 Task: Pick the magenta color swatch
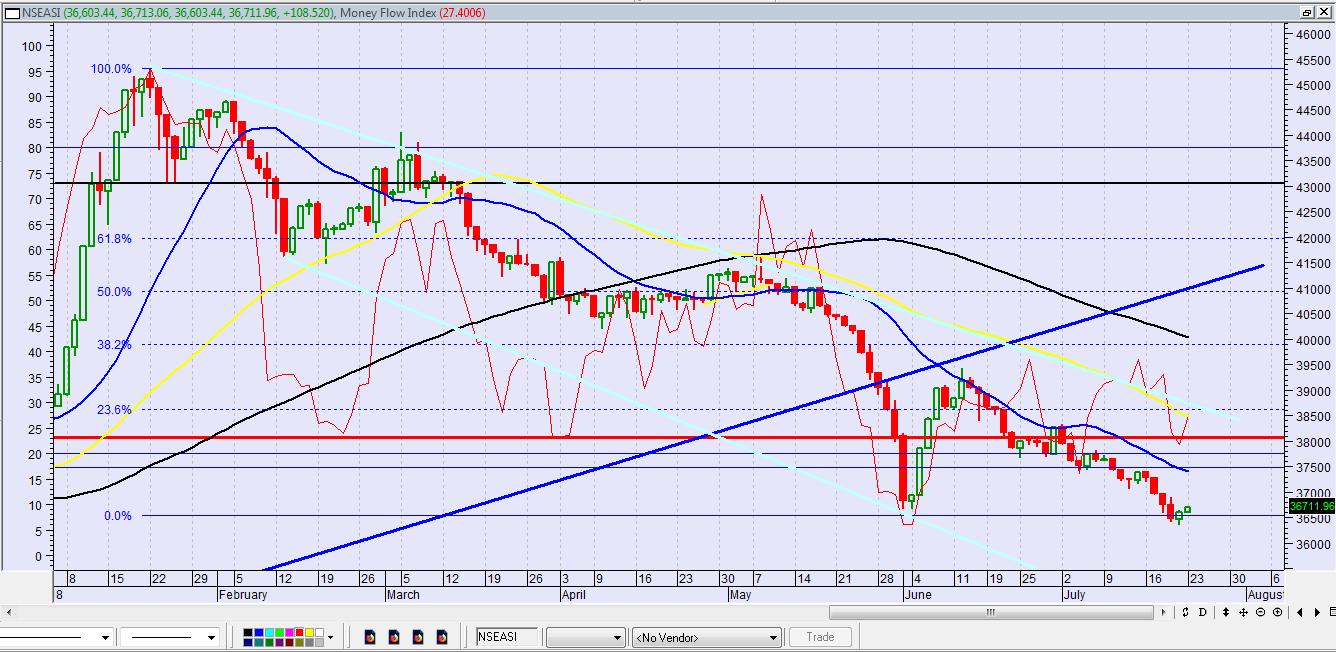289,632
